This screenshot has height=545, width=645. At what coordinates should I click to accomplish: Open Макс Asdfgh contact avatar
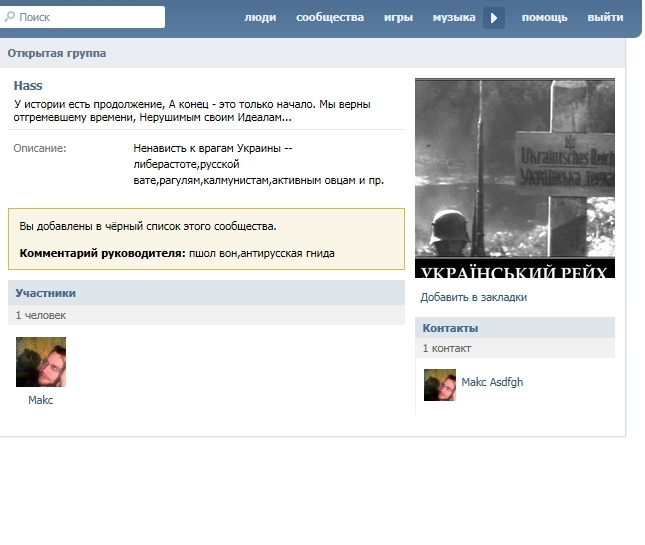coord(440,385)
